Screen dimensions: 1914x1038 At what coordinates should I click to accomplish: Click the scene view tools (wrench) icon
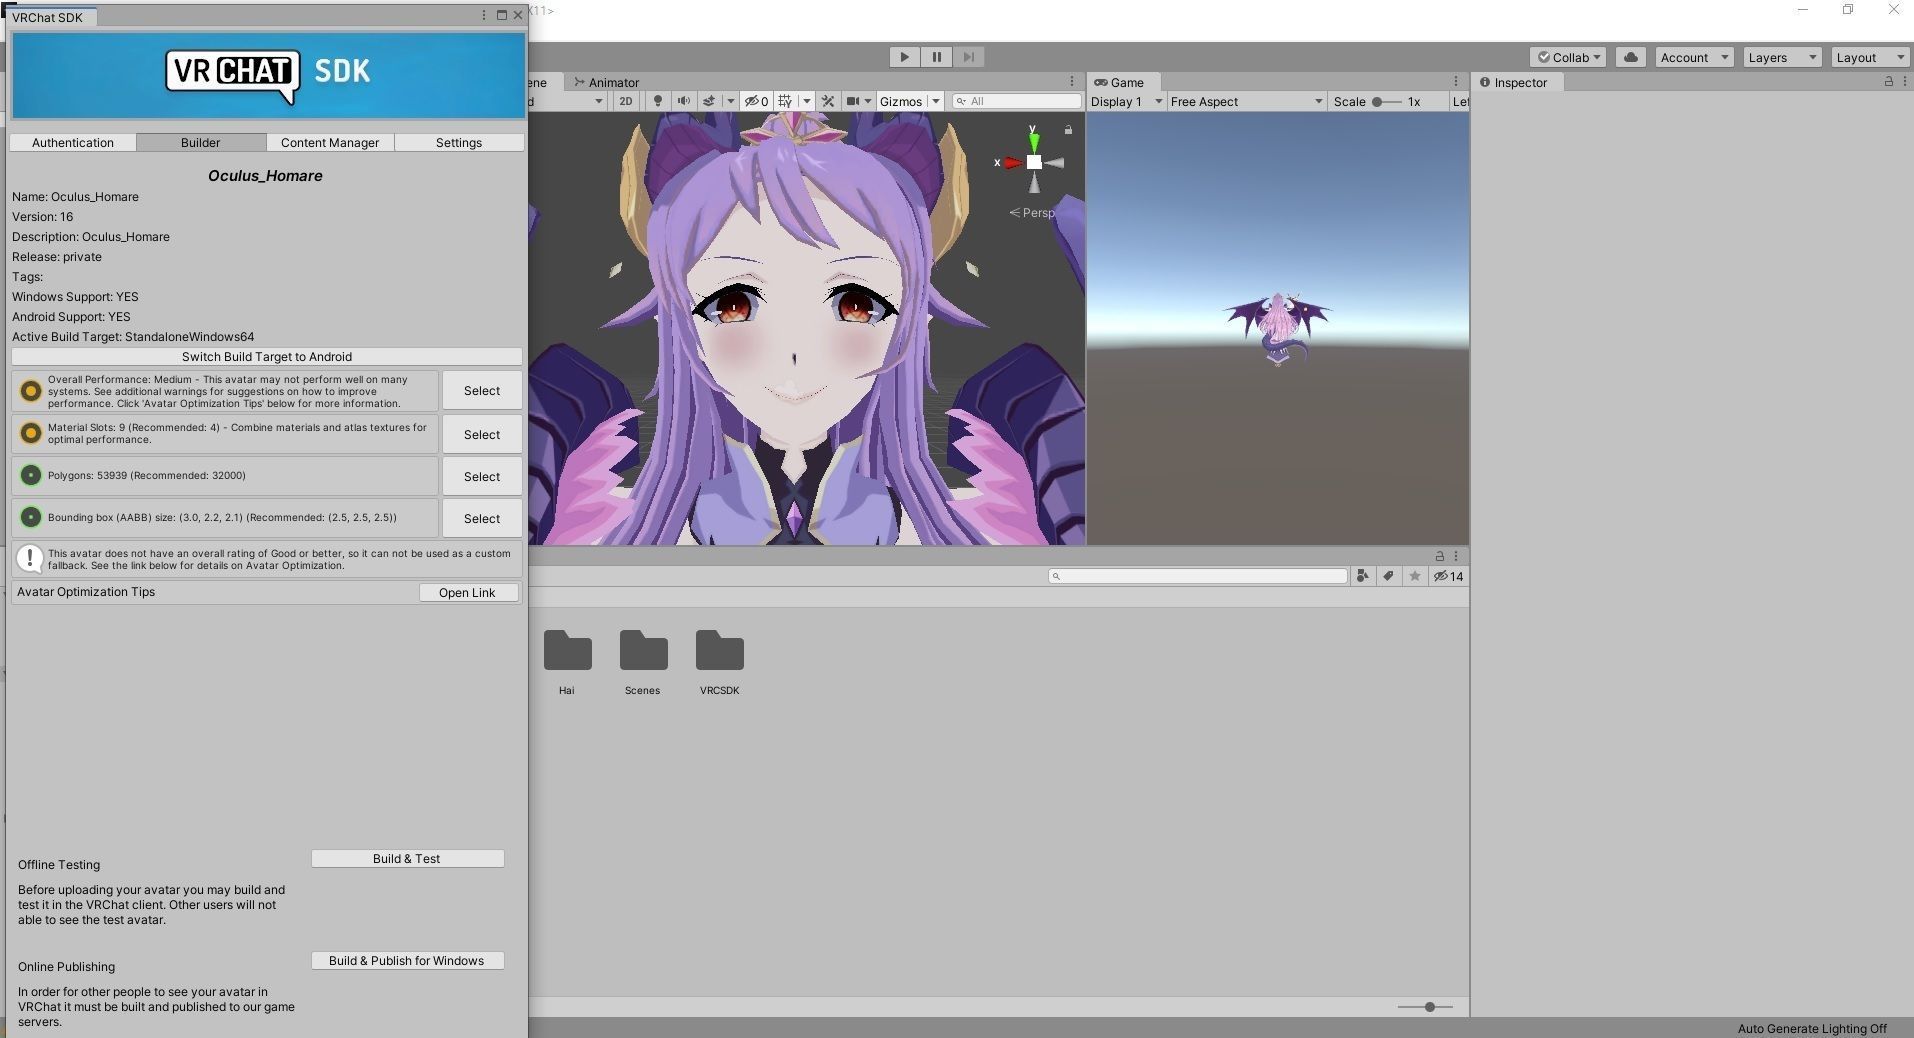click(829, 101)
